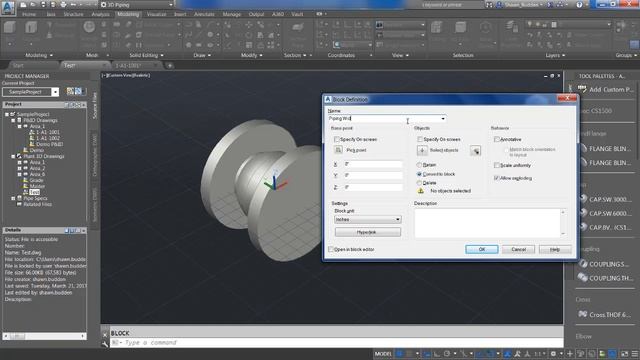
Task: Open the Home ribbon tab
Action: point(29,14)
